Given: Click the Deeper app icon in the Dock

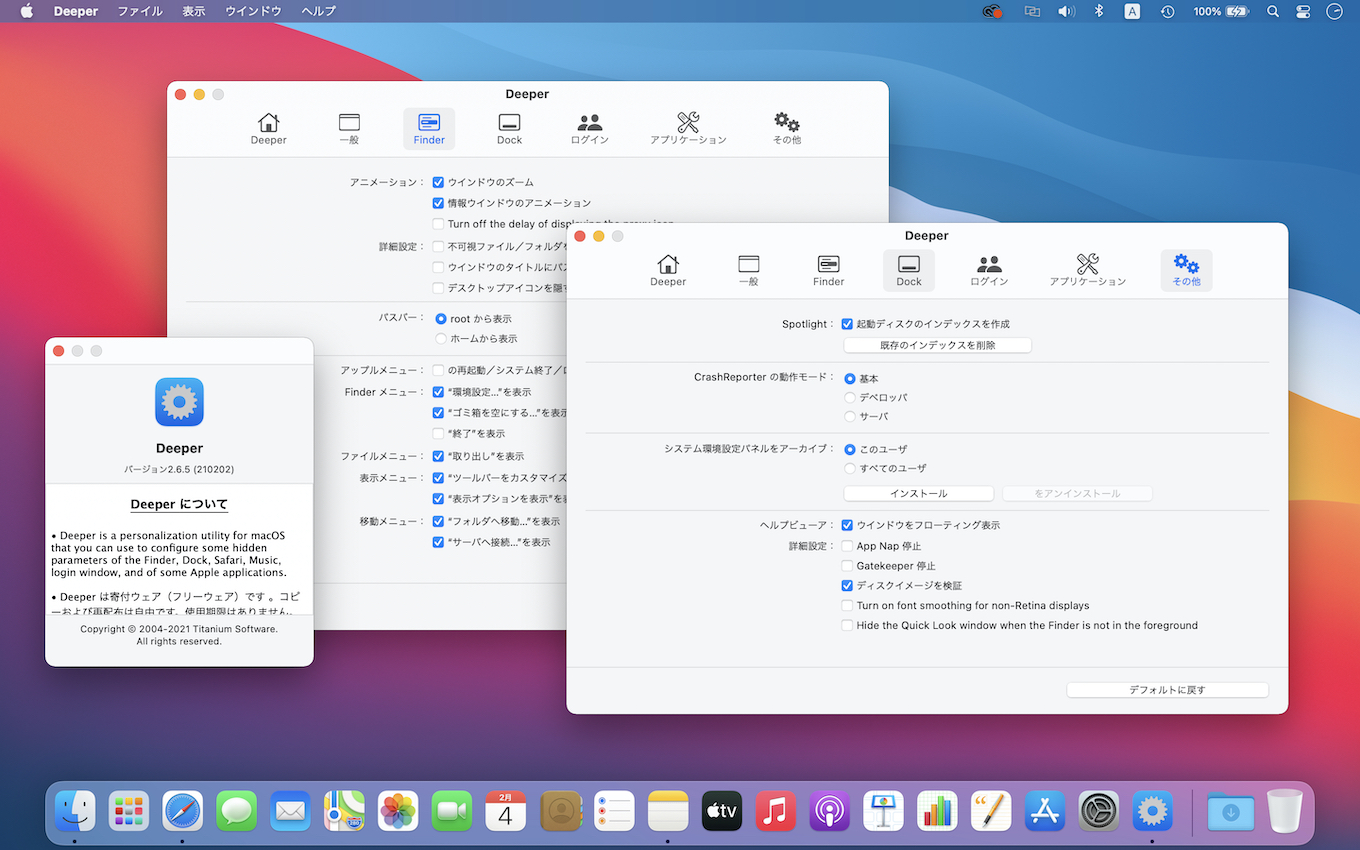Looking at the screenshot, I should (1153, 811).
